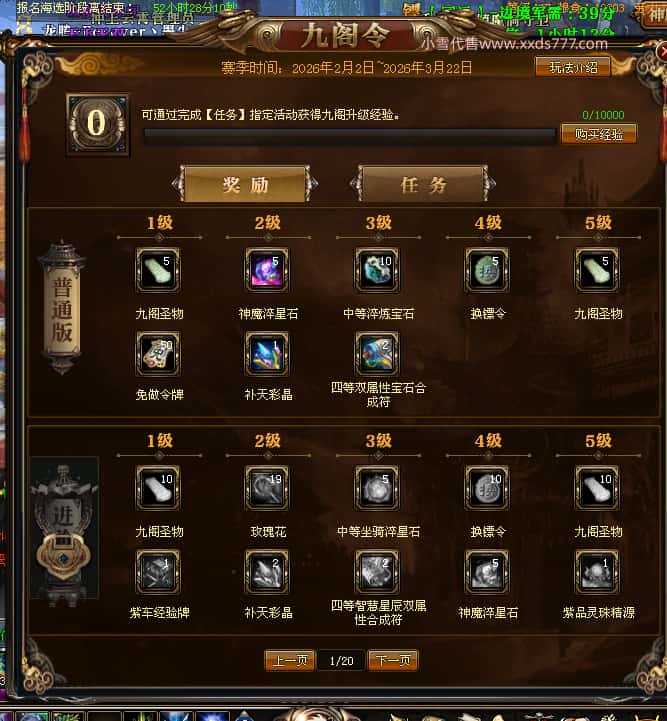Click the 紫品灵珠精源 icon
Screen dimensions: 667x721
pyautogui.click(x=597, y=572)
